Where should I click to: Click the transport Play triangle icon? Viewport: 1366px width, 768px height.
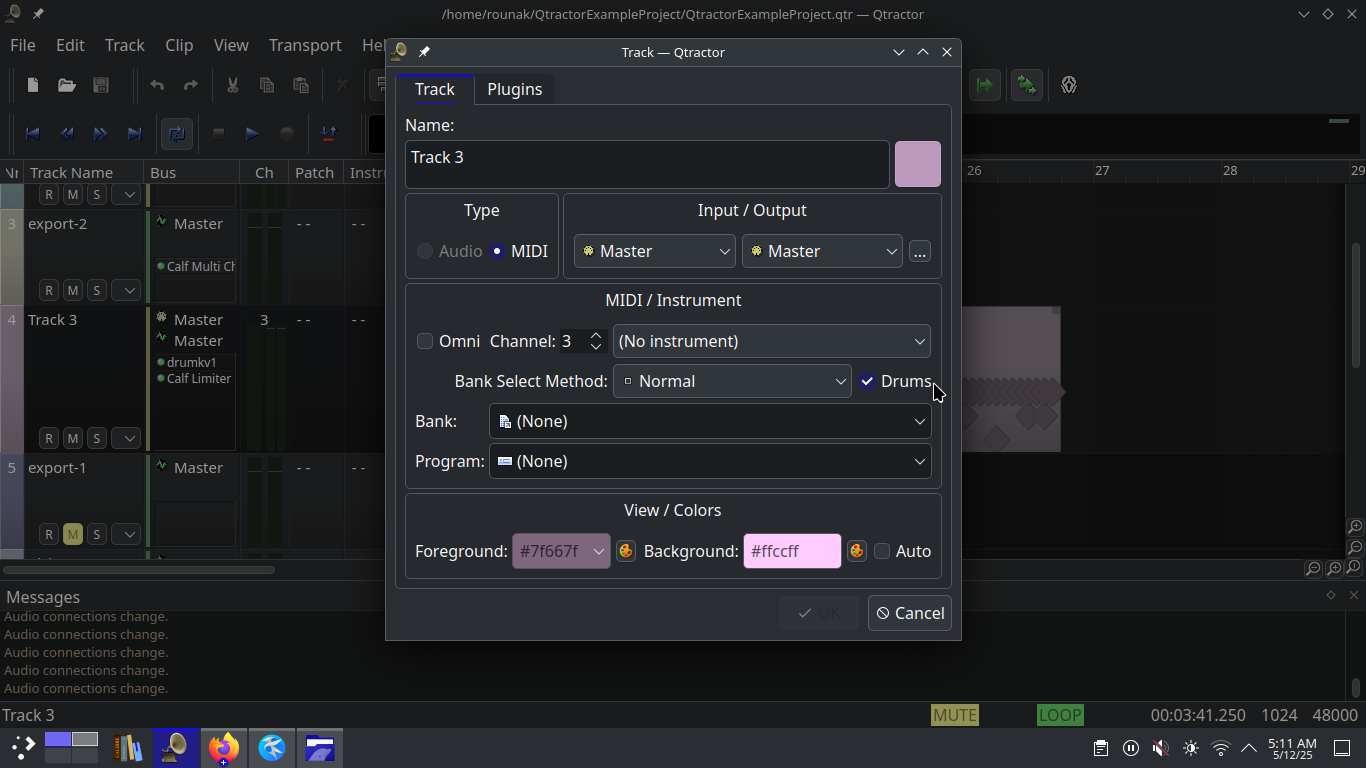pyautogui.click(x=253, y=133)
